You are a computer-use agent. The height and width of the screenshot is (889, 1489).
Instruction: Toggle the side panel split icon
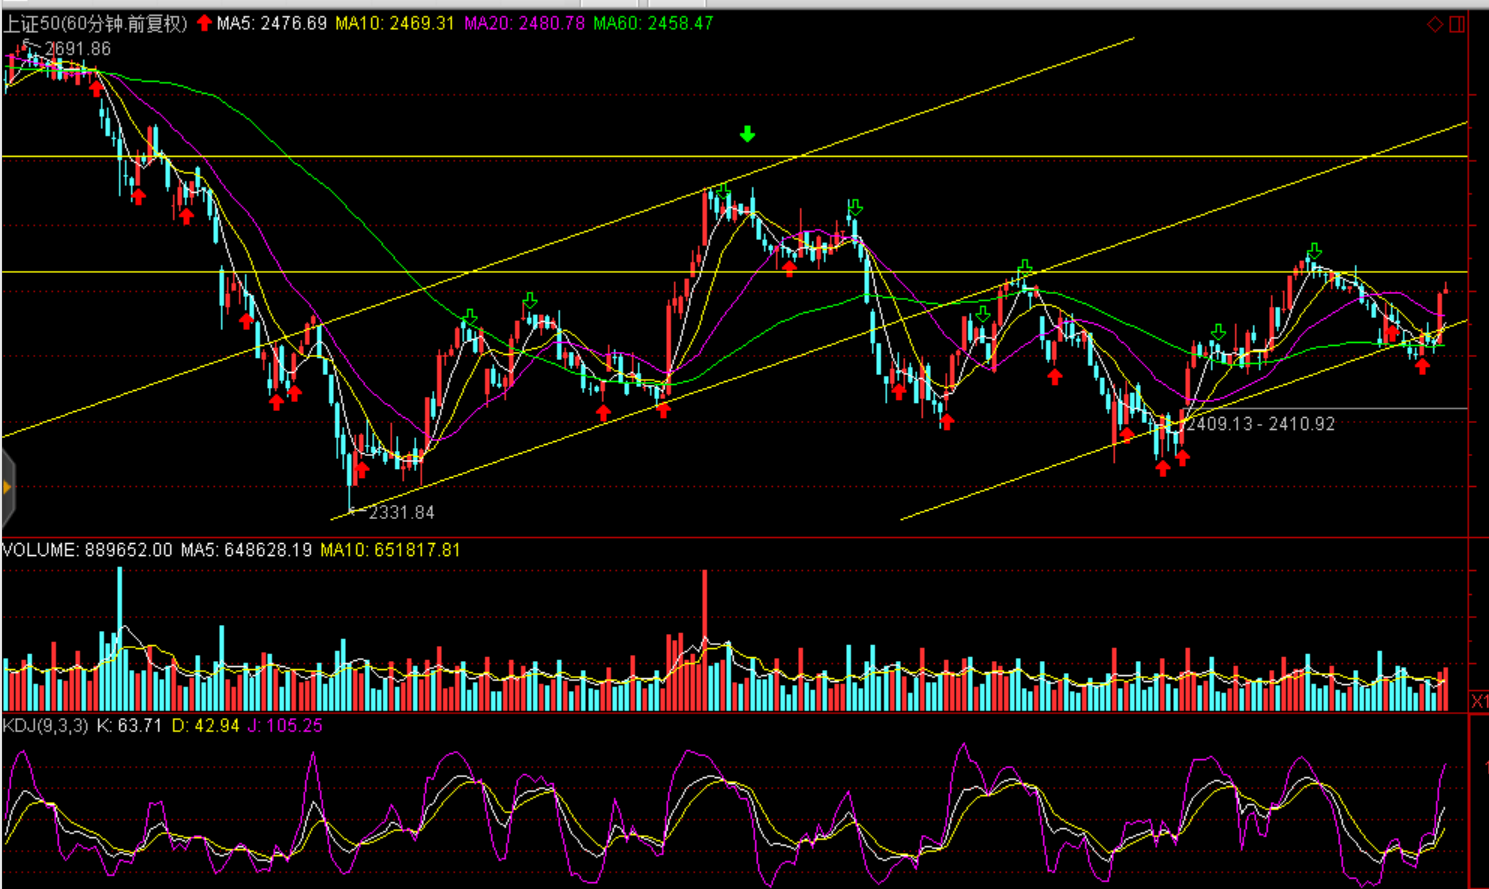coord(1457,24)
